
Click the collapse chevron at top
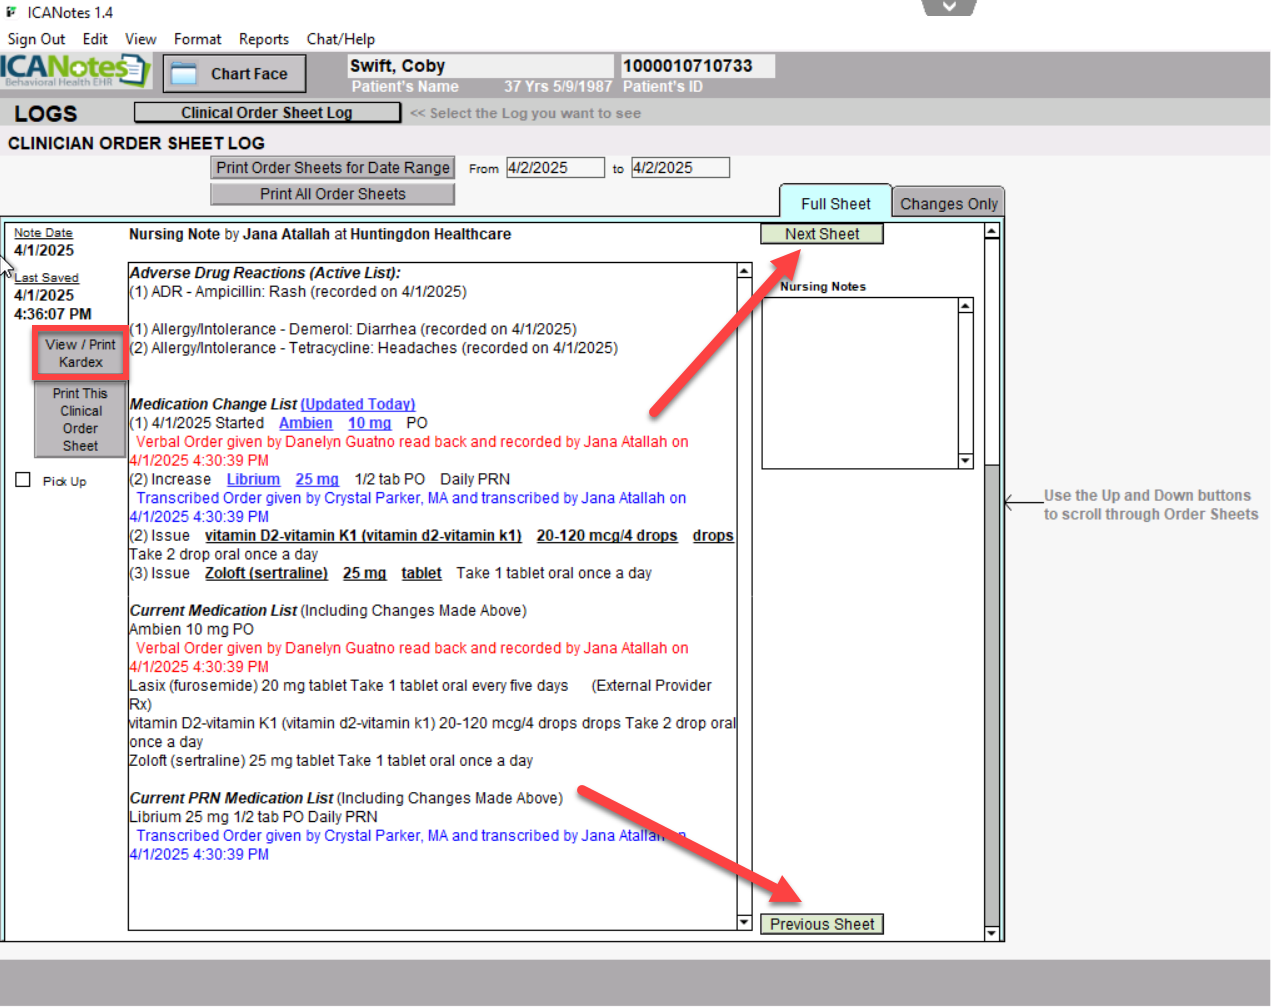point(948,7)
